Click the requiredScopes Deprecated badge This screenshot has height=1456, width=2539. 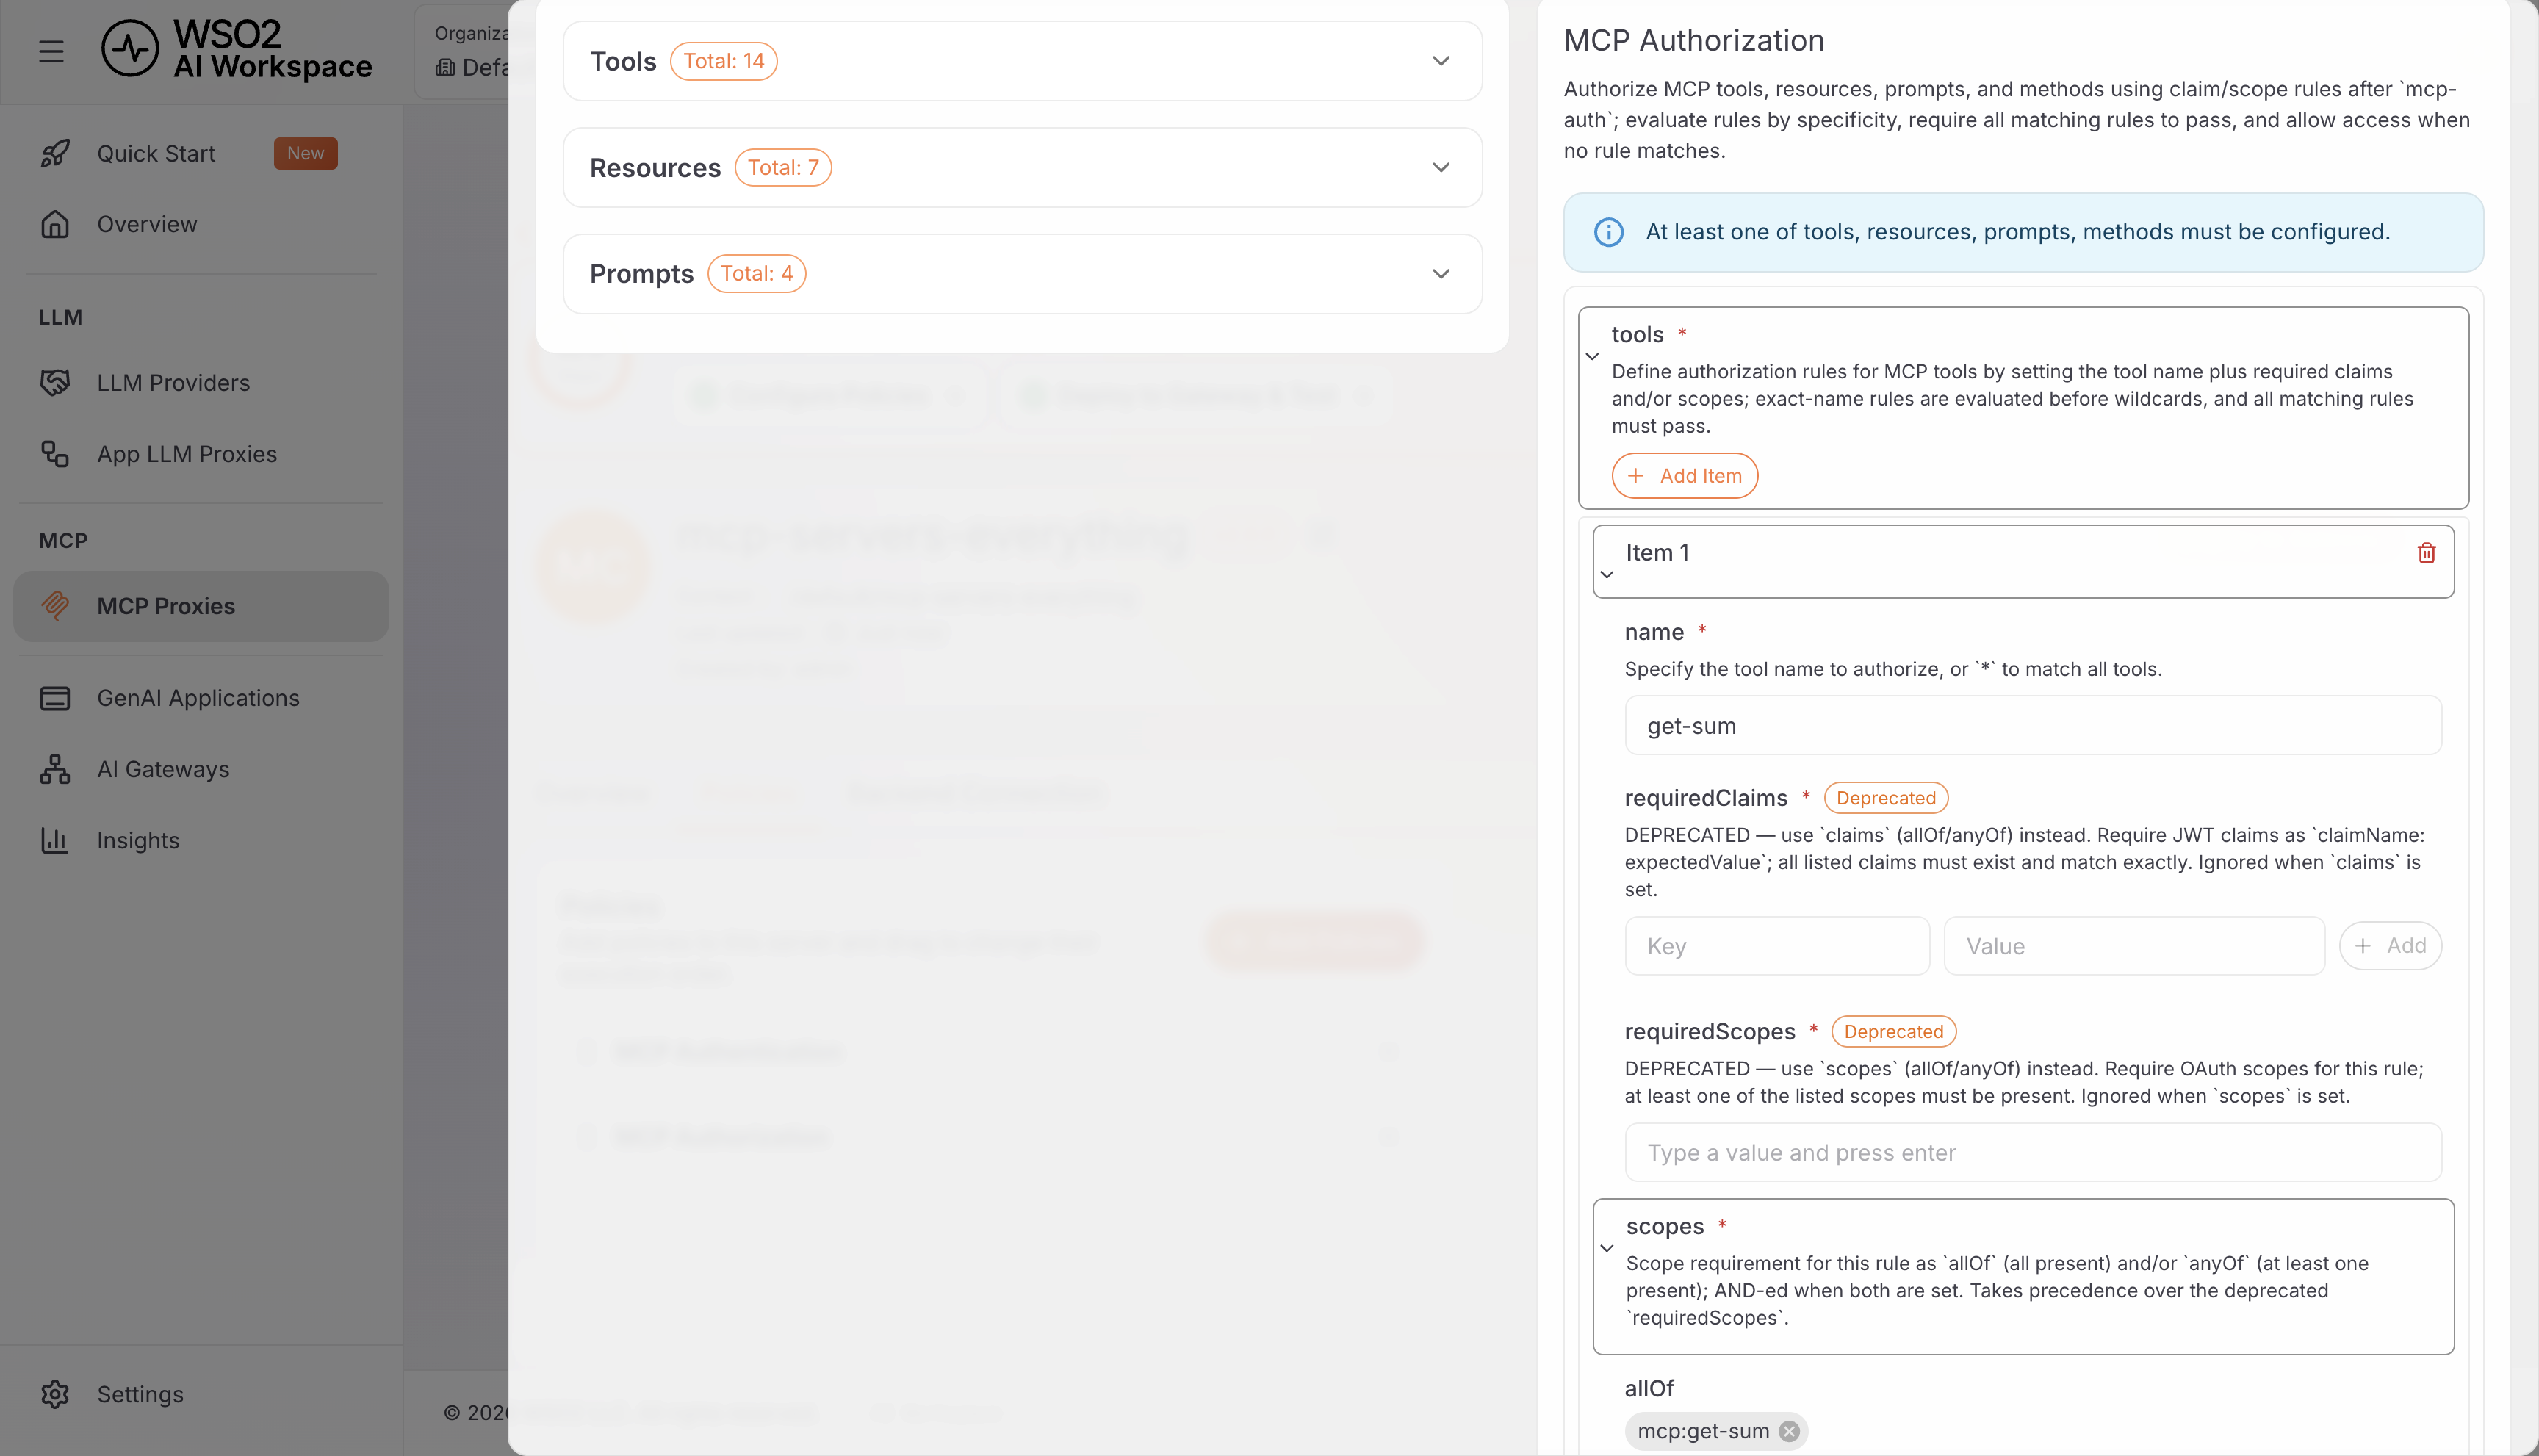tap(1893, 1031)
